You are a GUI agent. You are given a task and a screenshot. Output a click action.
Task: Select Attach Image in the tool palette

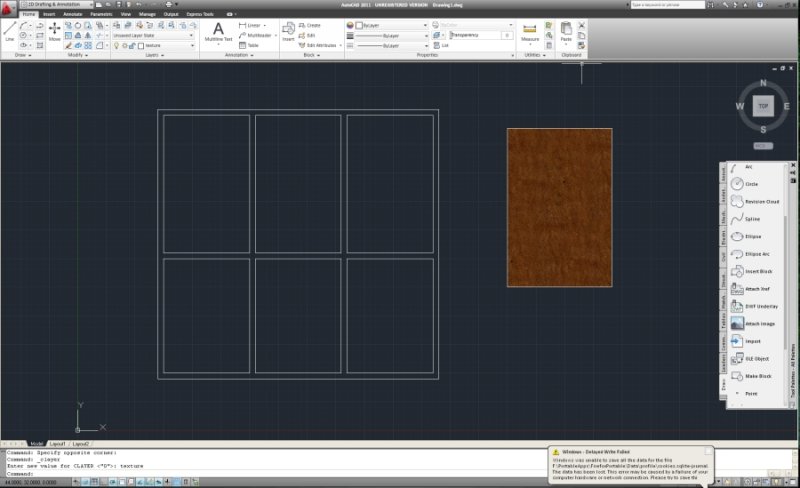pos(753,324)
